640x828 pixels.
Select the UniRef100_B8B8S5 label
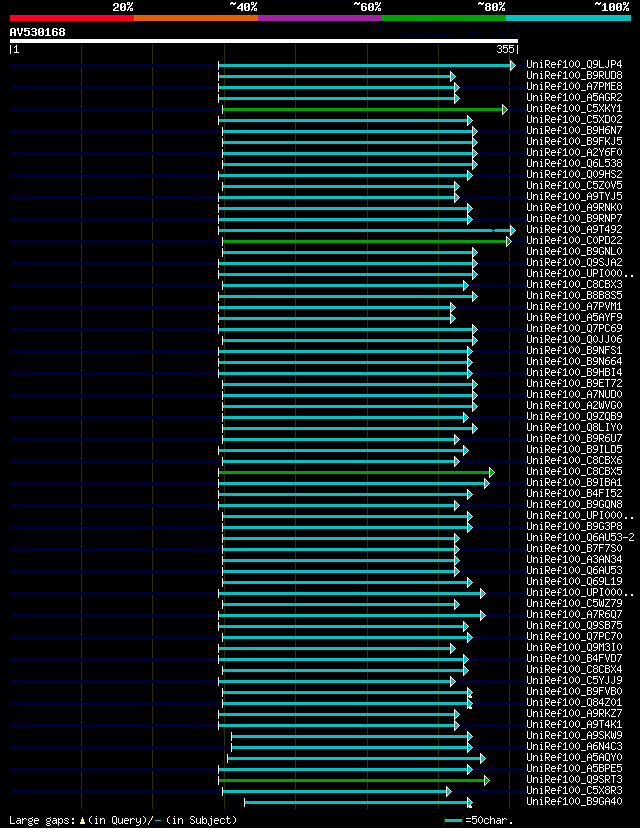pos(574,296)
